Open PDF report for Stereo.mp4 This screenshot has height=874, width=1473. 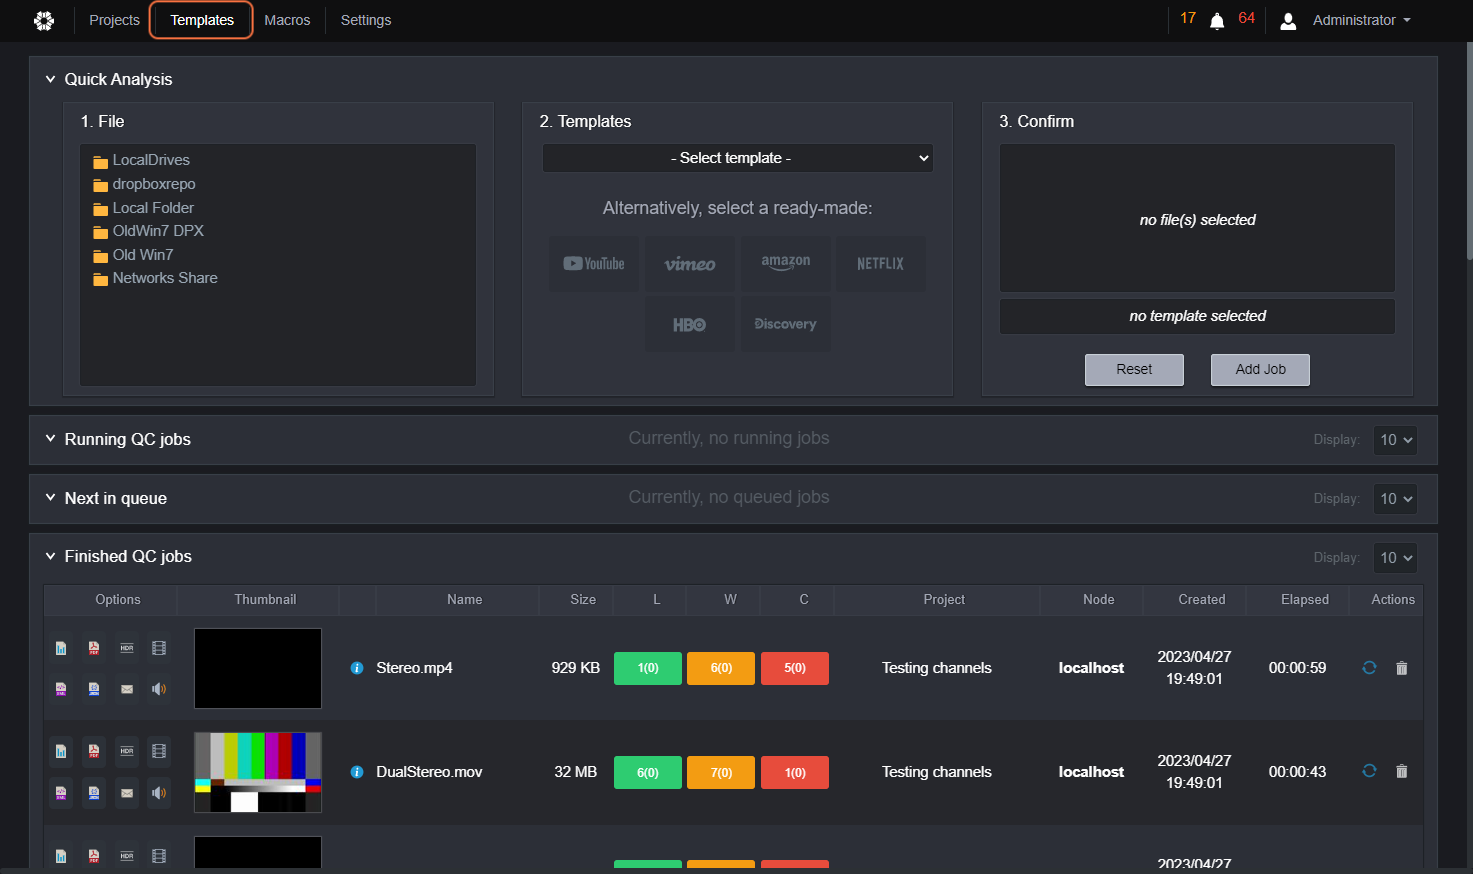click(x=94, y=648)
